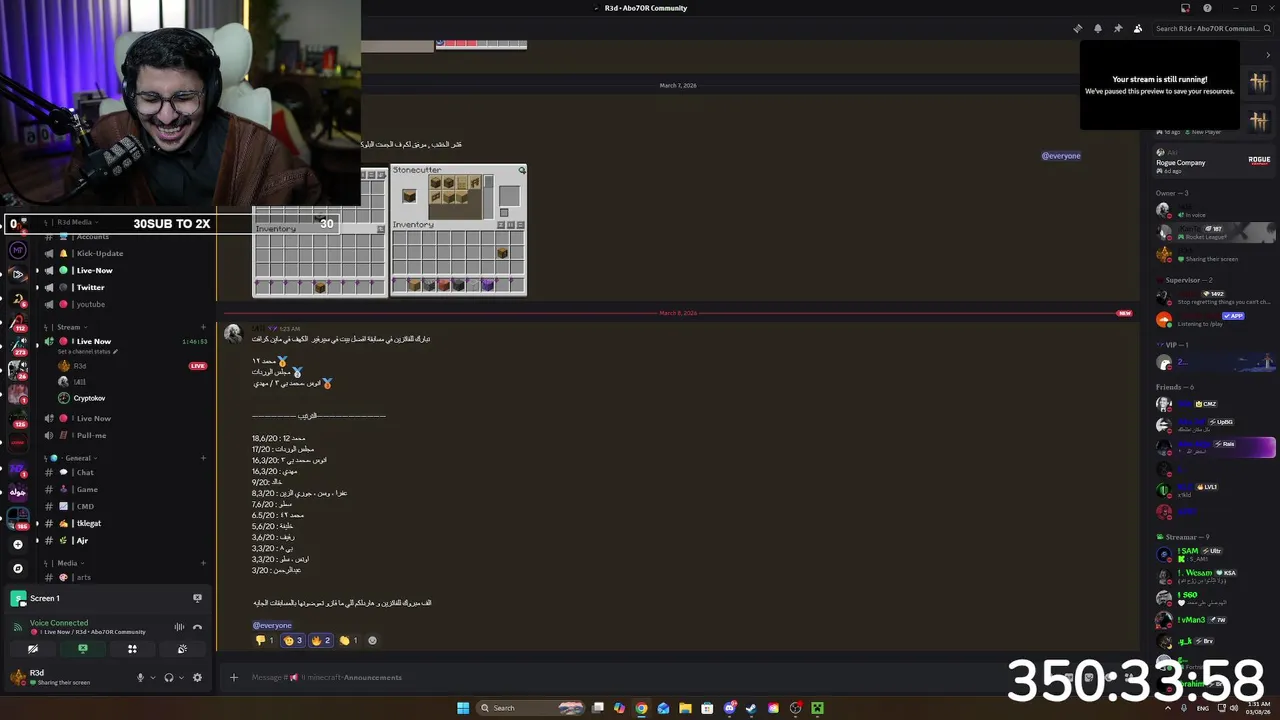Click the Windows taskbar Search box

530,708
